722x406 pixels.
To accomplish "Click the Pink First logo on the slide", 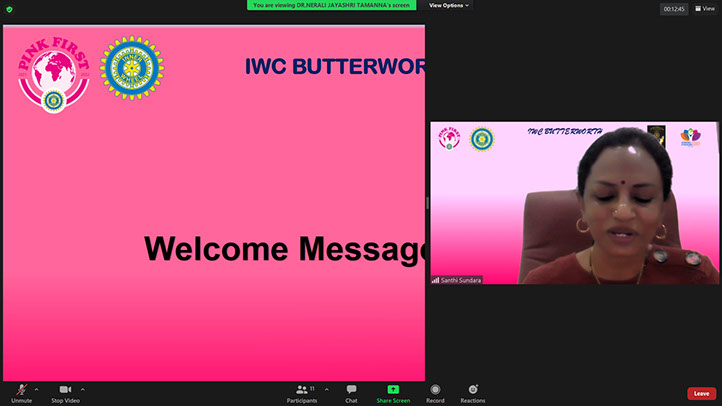I will click(52, 74).
